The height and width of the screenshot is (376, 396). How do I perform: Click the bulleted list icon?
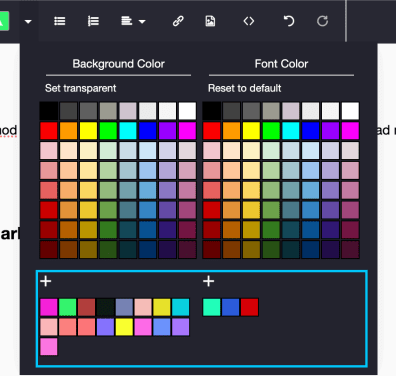pyautogui.click(x=60, y=21)
